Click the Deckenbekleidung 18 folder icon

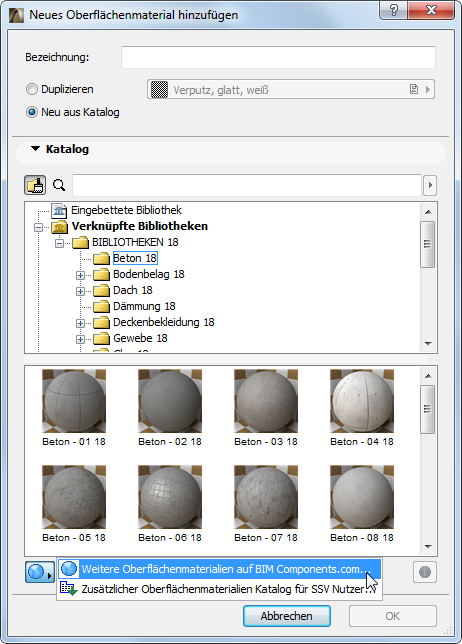click(101, 323)
